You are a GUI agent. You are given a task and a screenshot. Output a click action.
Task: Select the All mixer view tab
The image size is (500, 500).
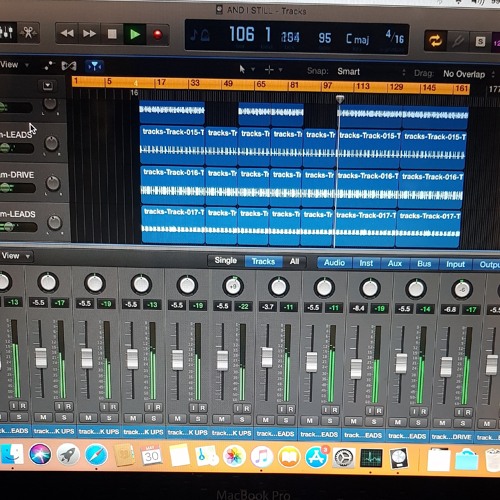[294, 261]
